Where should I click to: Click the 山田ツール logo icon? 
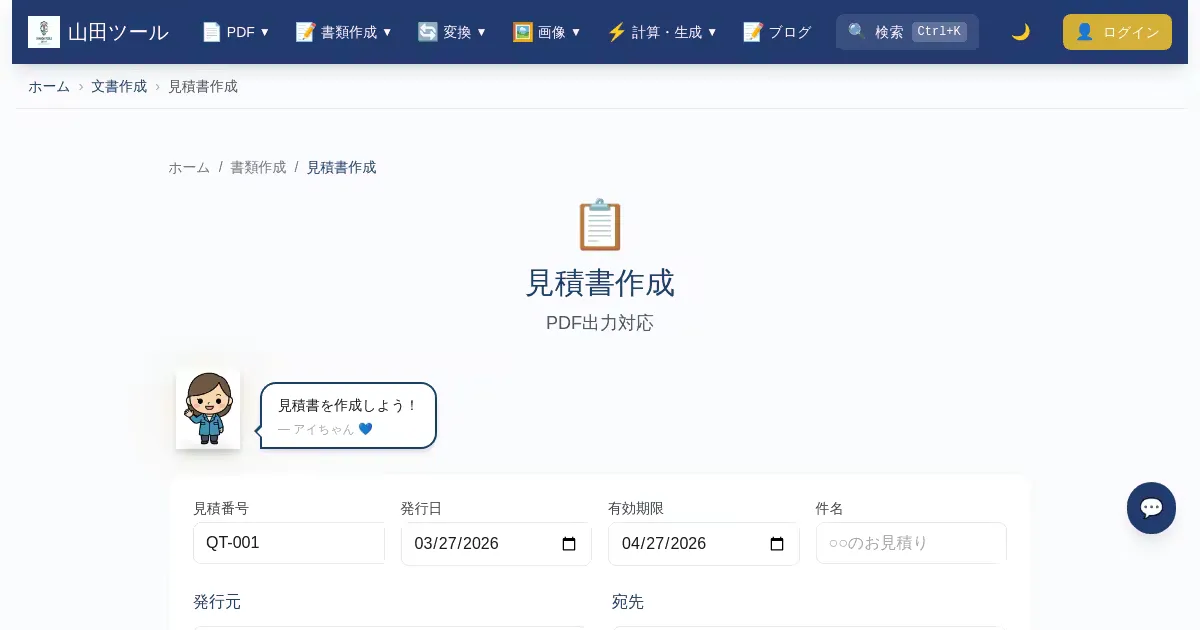tap(44, 32)
